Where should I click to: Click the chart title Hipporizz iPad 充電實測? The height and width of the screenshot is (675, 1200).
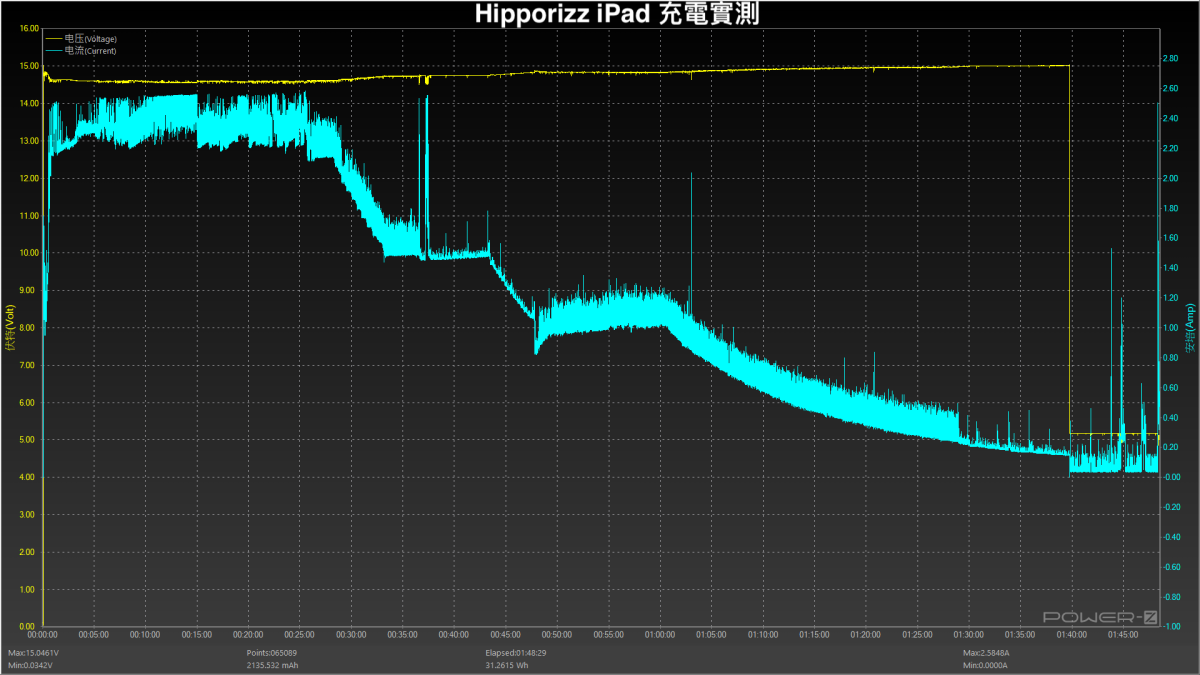(616, 13)
